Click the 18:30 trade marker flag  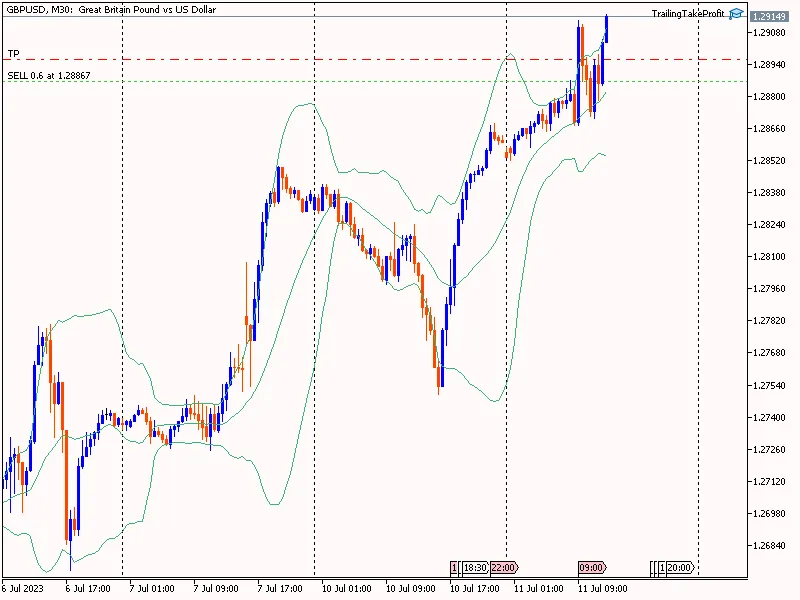click(x=474, y=567)
